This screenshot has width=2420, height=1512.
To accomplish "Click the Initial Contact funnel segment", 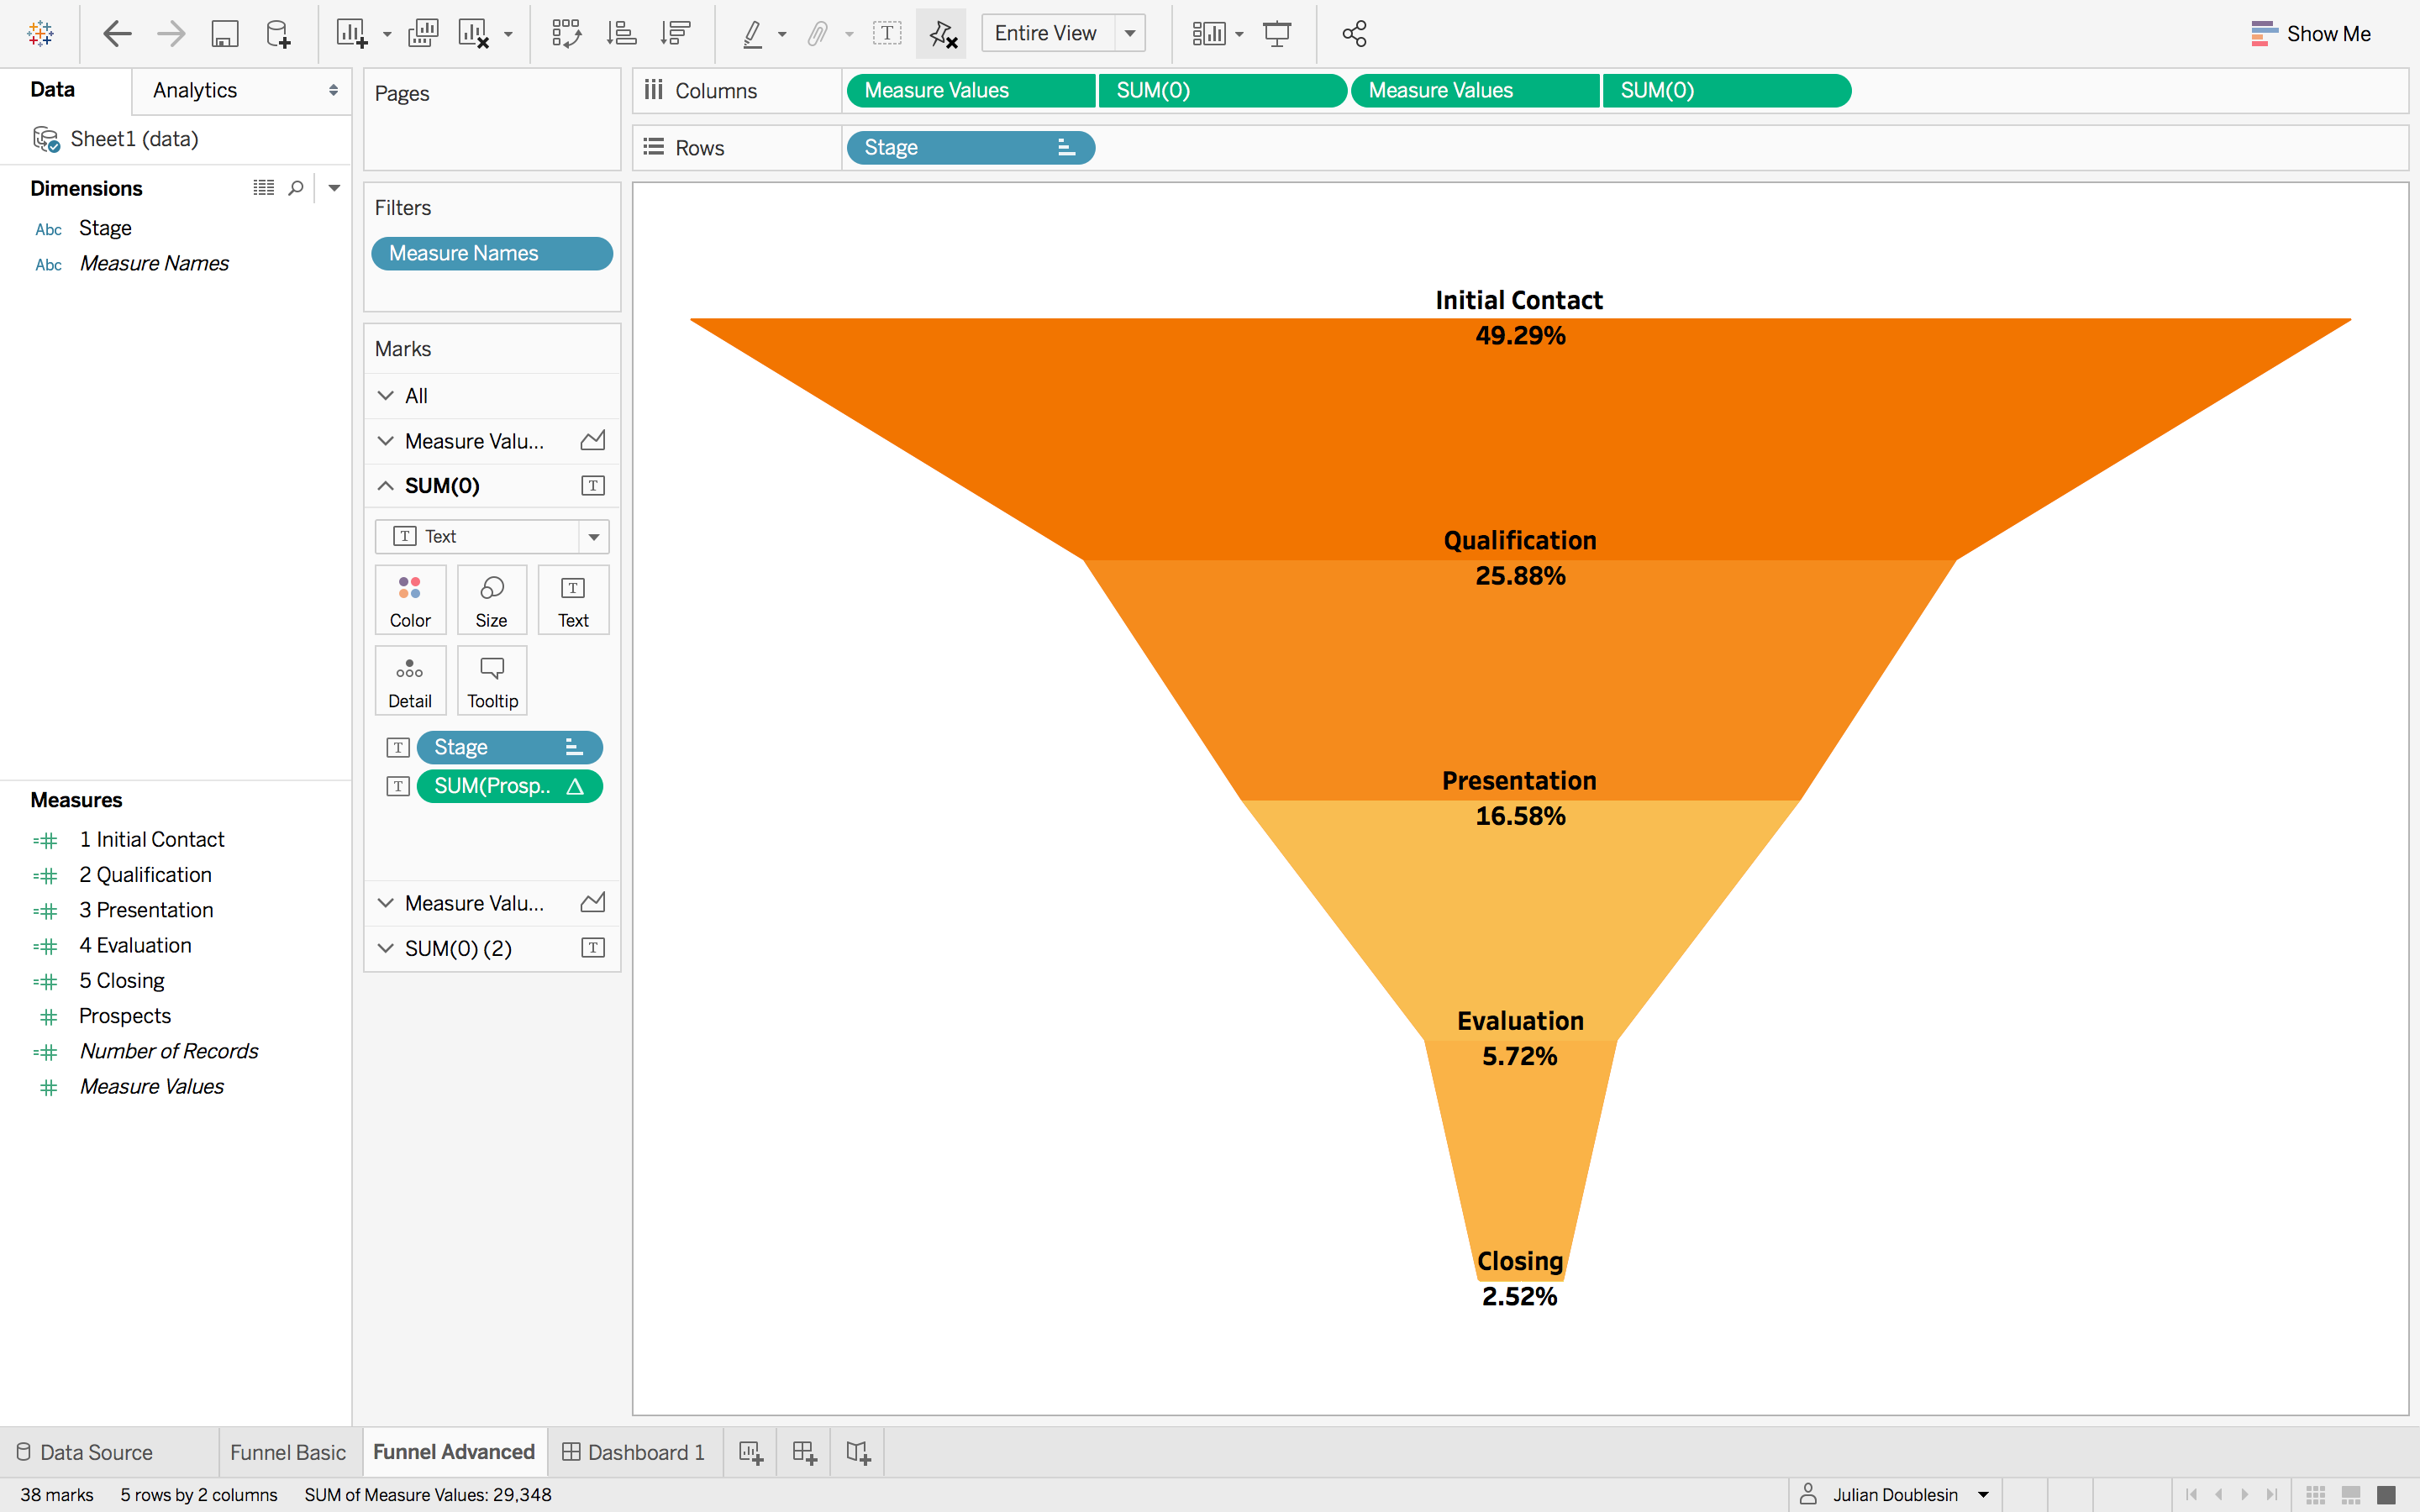I will 1520,440.
